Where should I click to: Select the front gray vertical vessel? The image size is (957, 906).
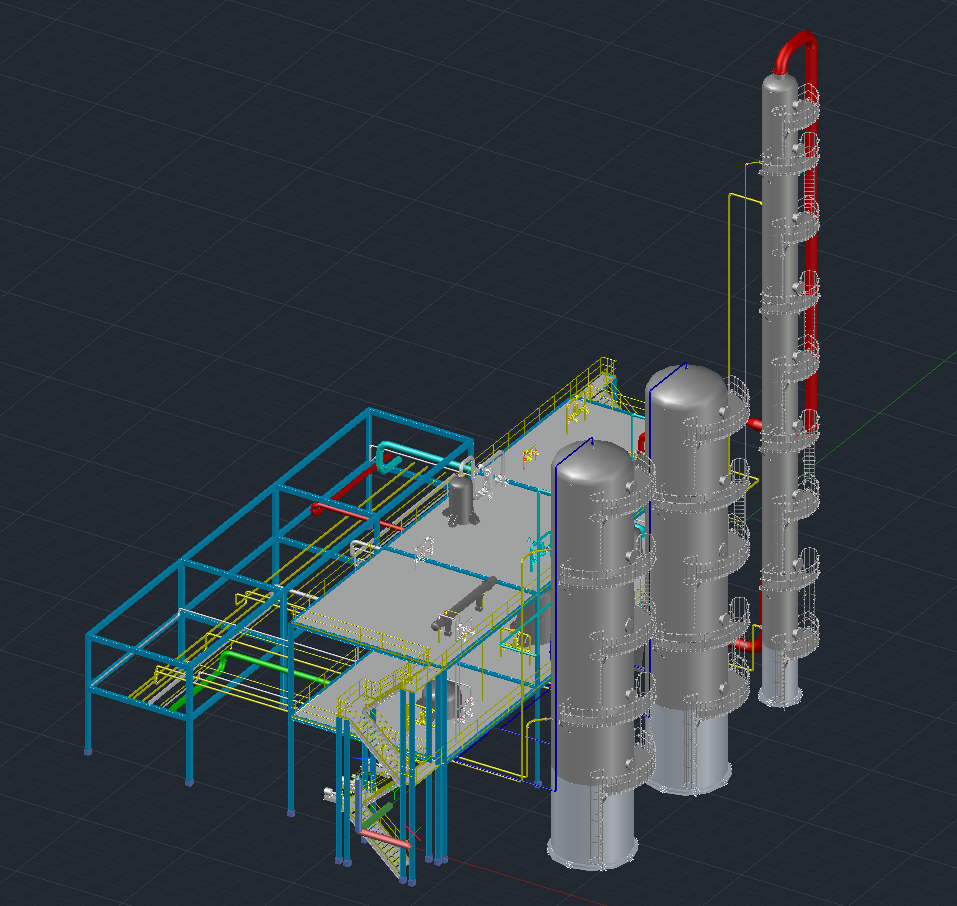pos(593,653)
